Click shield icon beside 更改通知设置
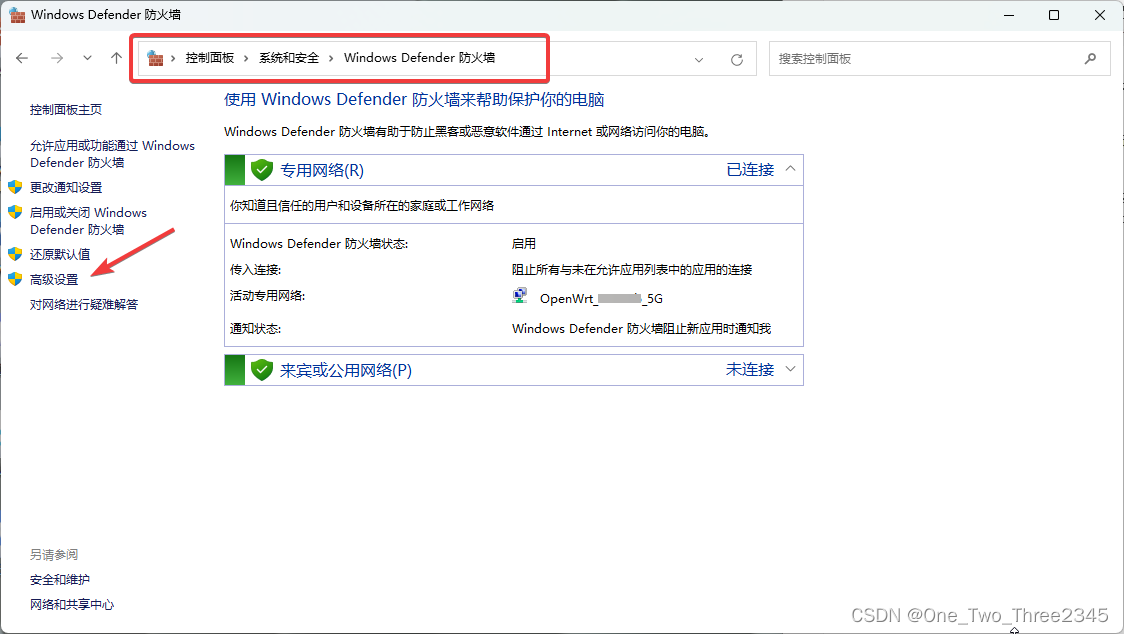This screenshot has height=634, width=1124. click(15, 188)
